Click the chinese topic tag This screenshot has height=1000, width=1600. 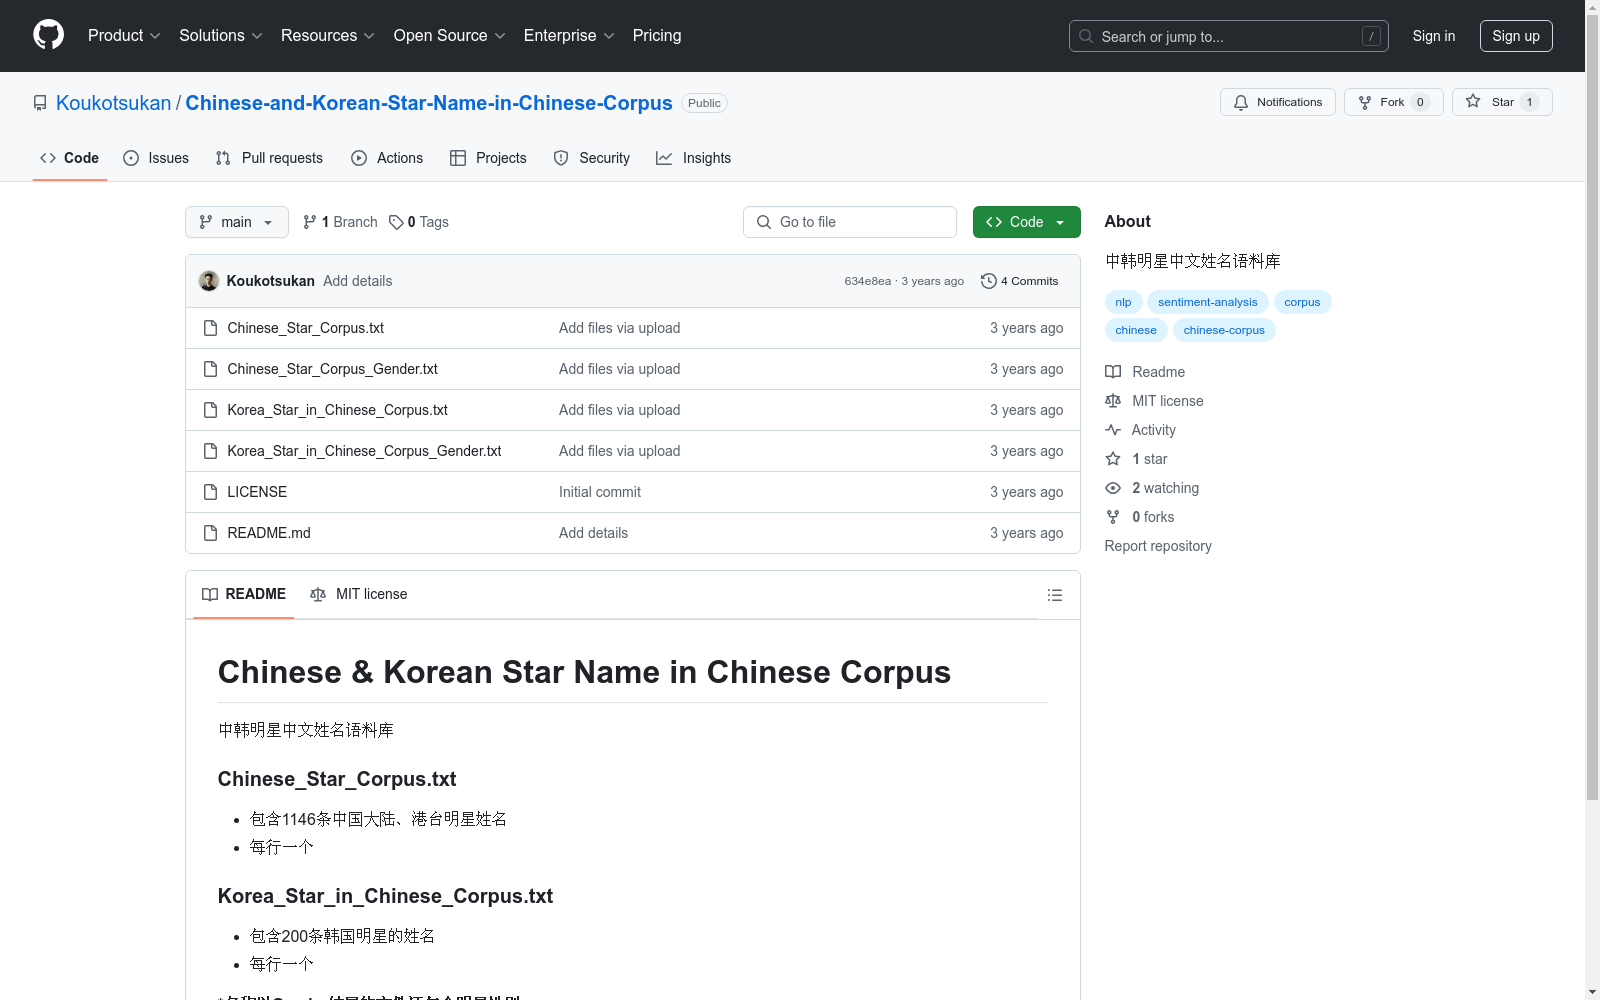point(1136,330)
